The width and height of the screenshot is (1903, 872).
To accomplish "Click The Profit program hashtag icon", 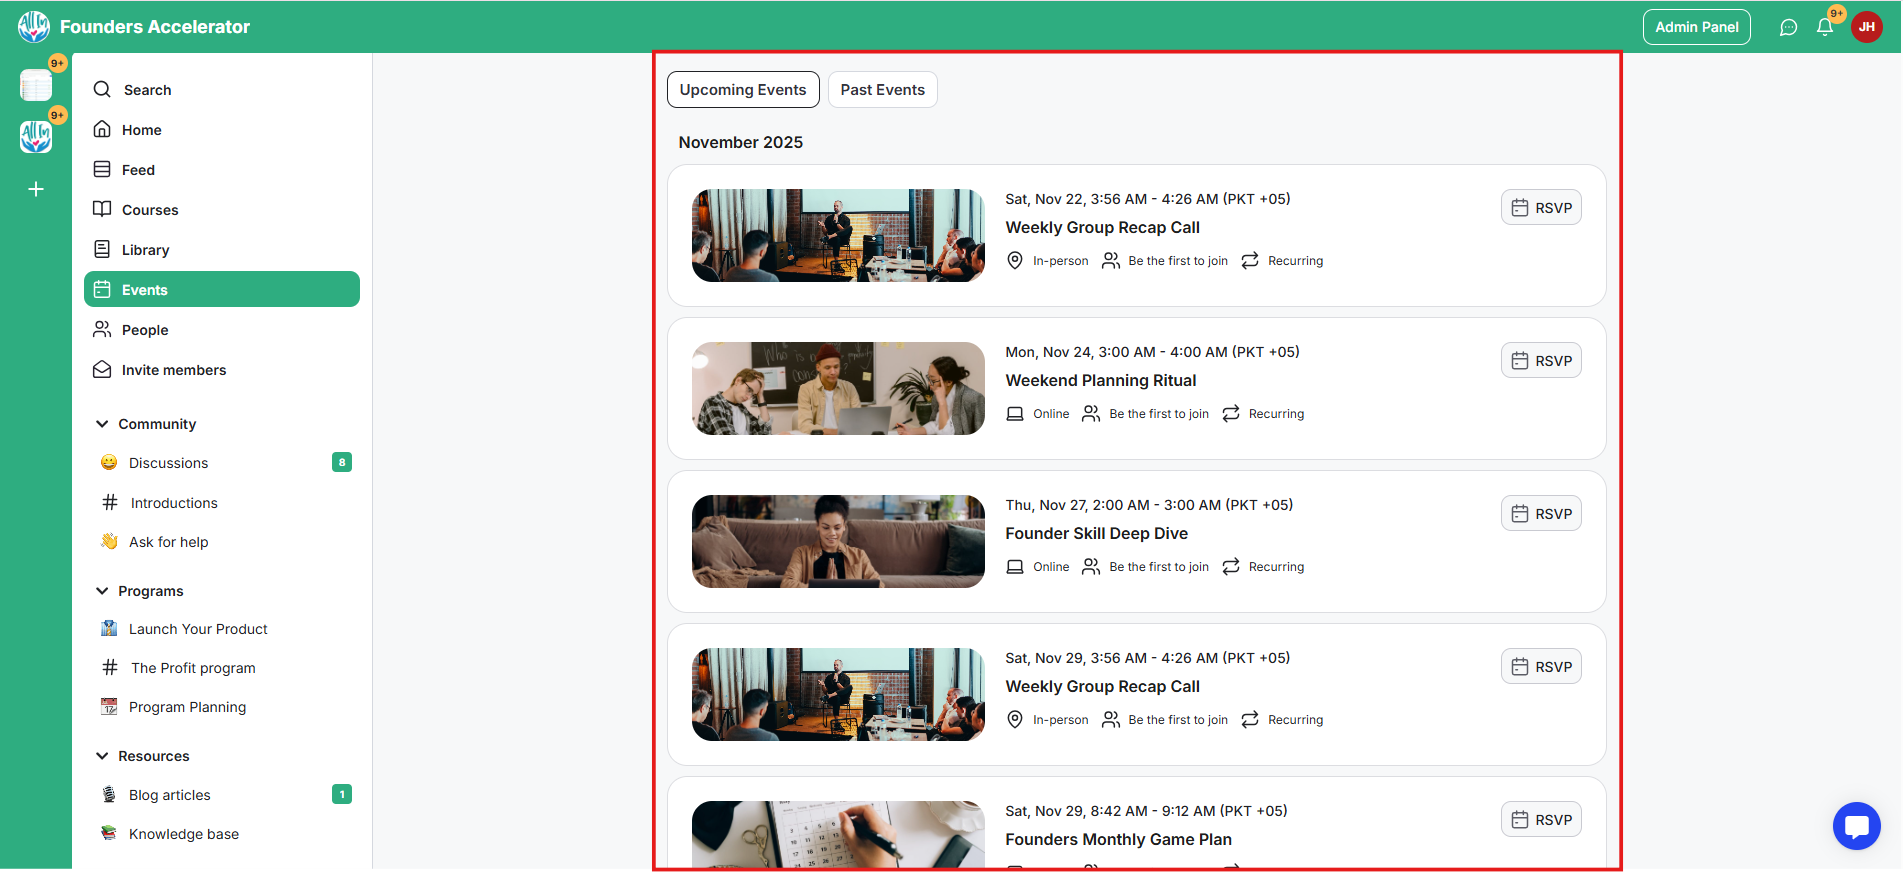I will tap(110, 667).
